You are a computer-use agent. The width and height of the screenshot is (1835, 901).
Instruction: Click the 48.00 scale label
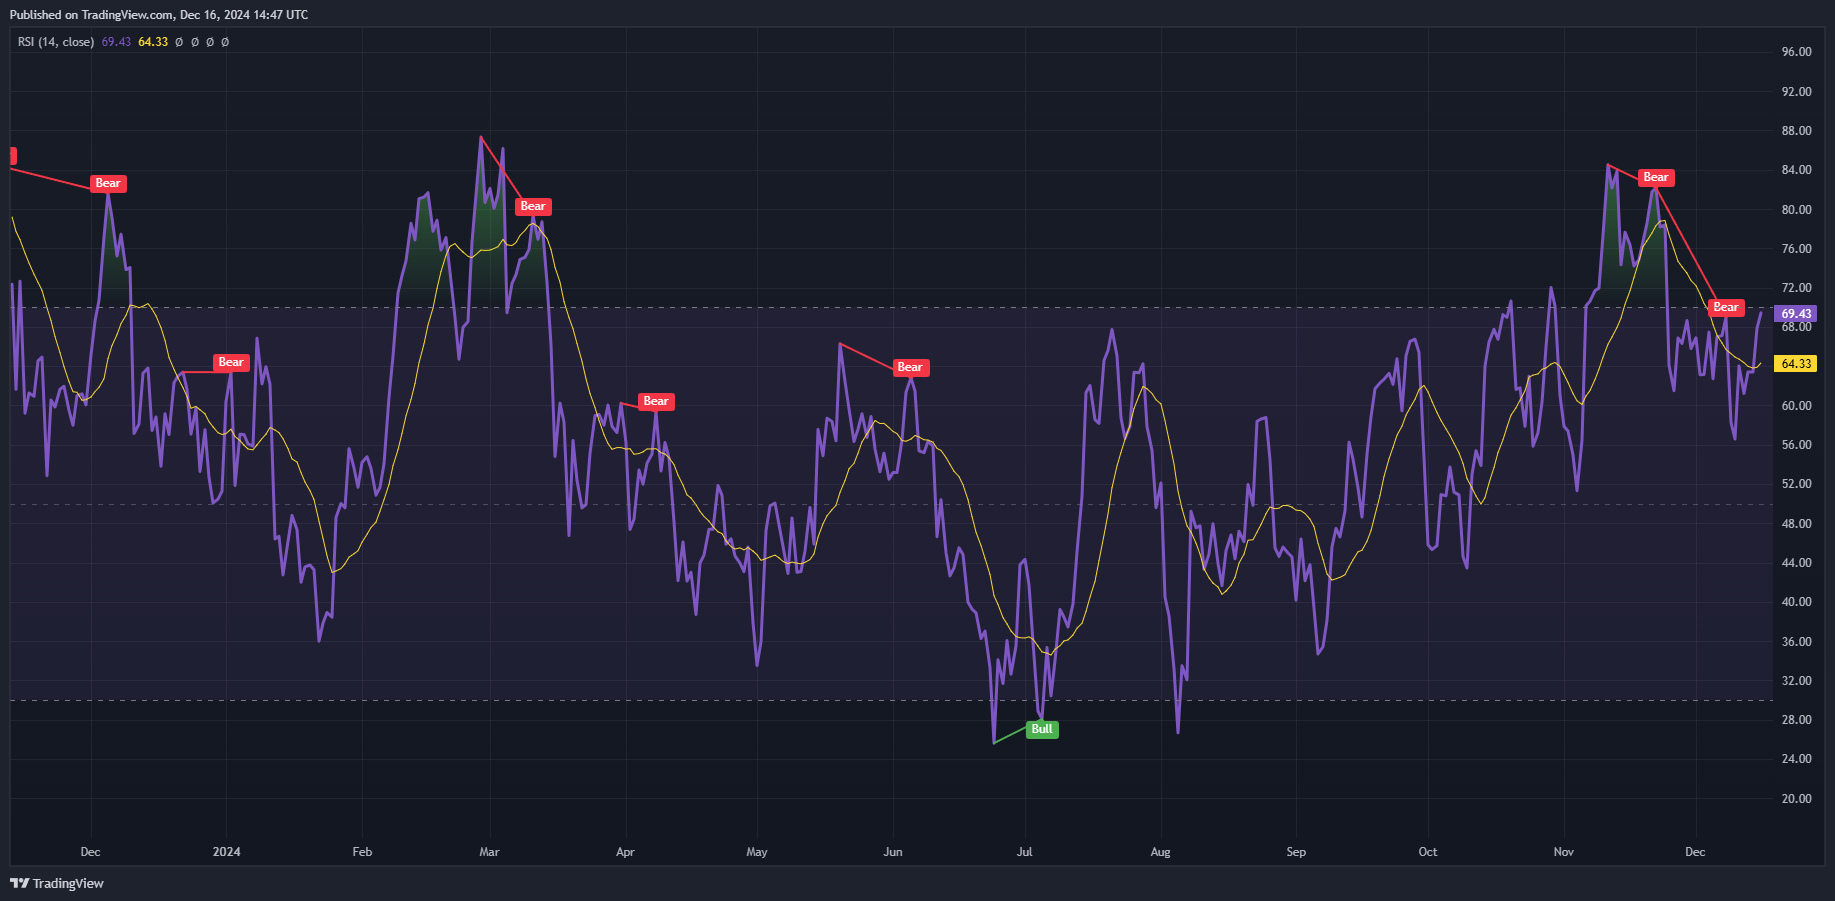pos(1796,524)
